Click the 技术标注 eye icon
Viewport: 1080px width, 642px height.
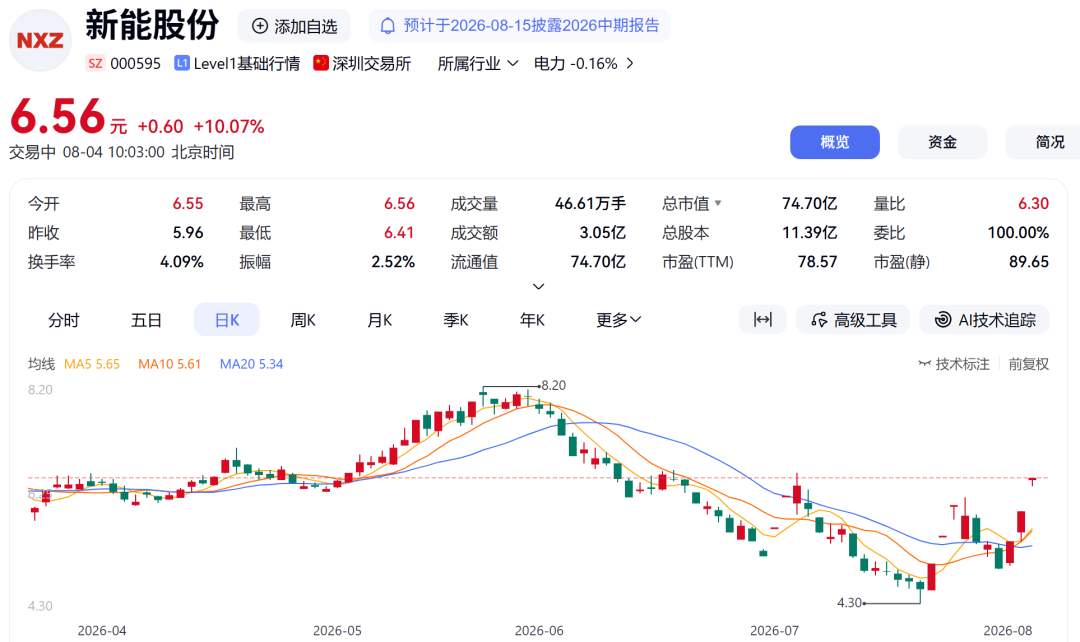[x=924, y=364]
